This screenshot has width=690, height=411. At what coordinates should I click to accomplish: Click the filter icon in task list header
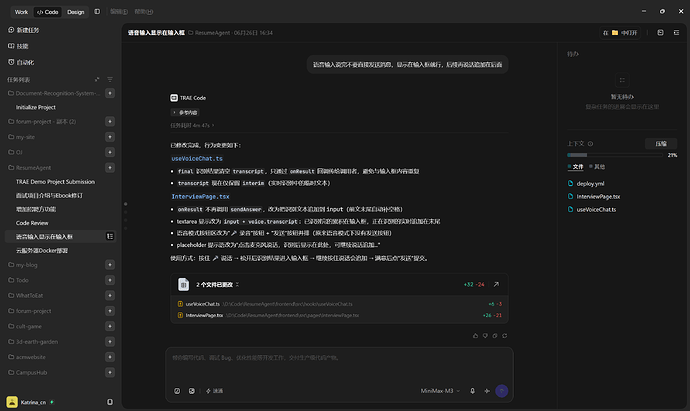(110, 79)
